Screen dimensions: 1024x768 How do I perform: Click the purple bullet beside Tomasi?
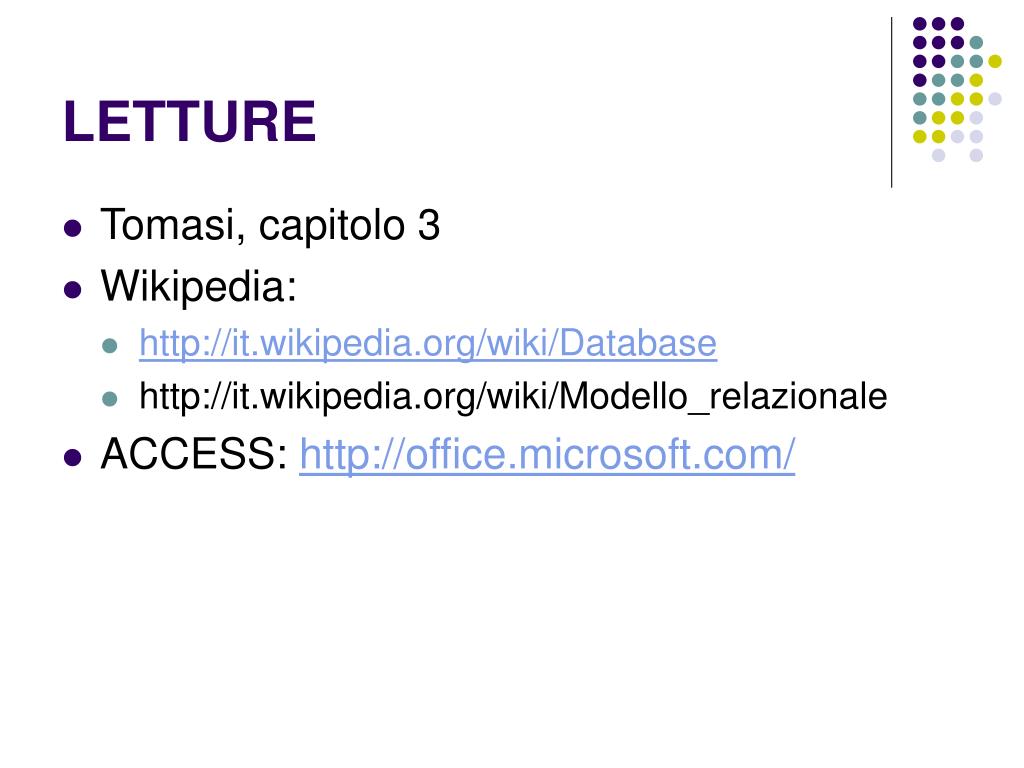(72, 228)
